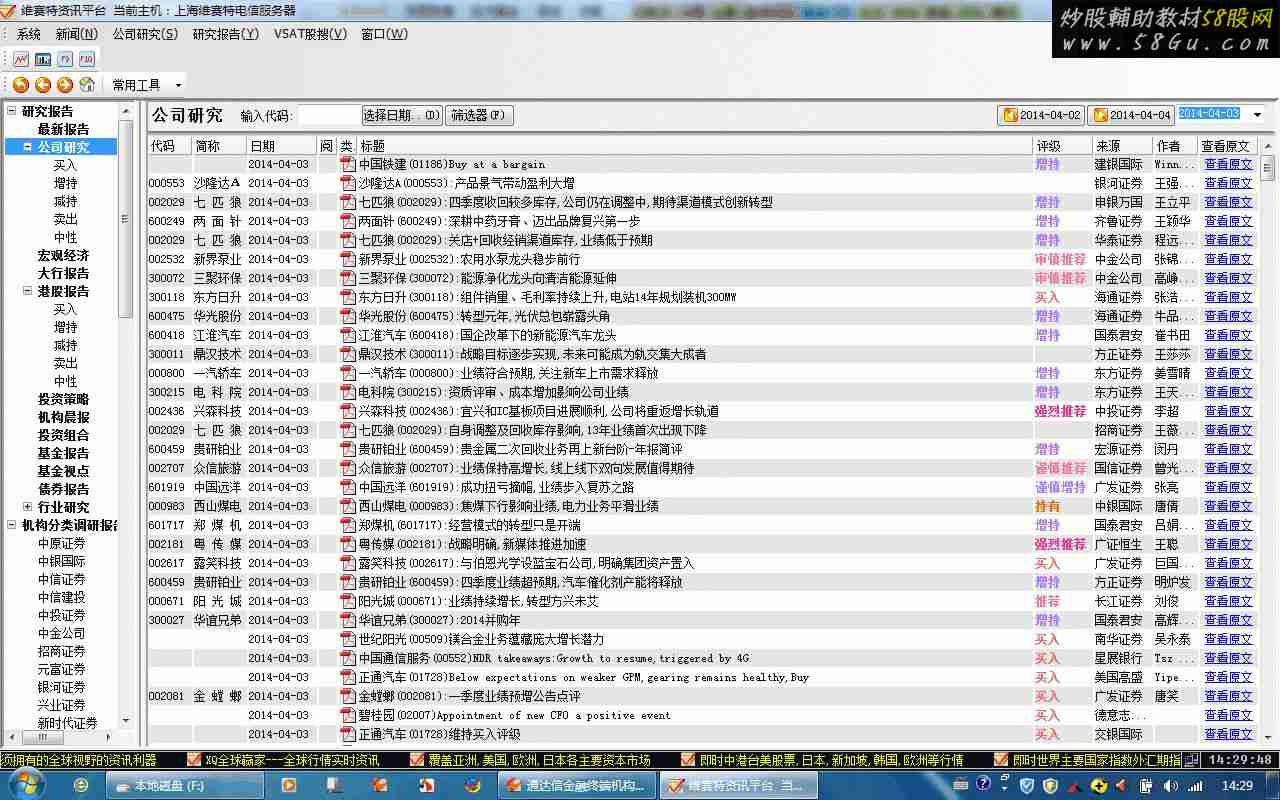Image resolution: width=1280 pixels, height=800 pixels.
Task: Open the 系统 menu
Action: [x=29, y=34]
